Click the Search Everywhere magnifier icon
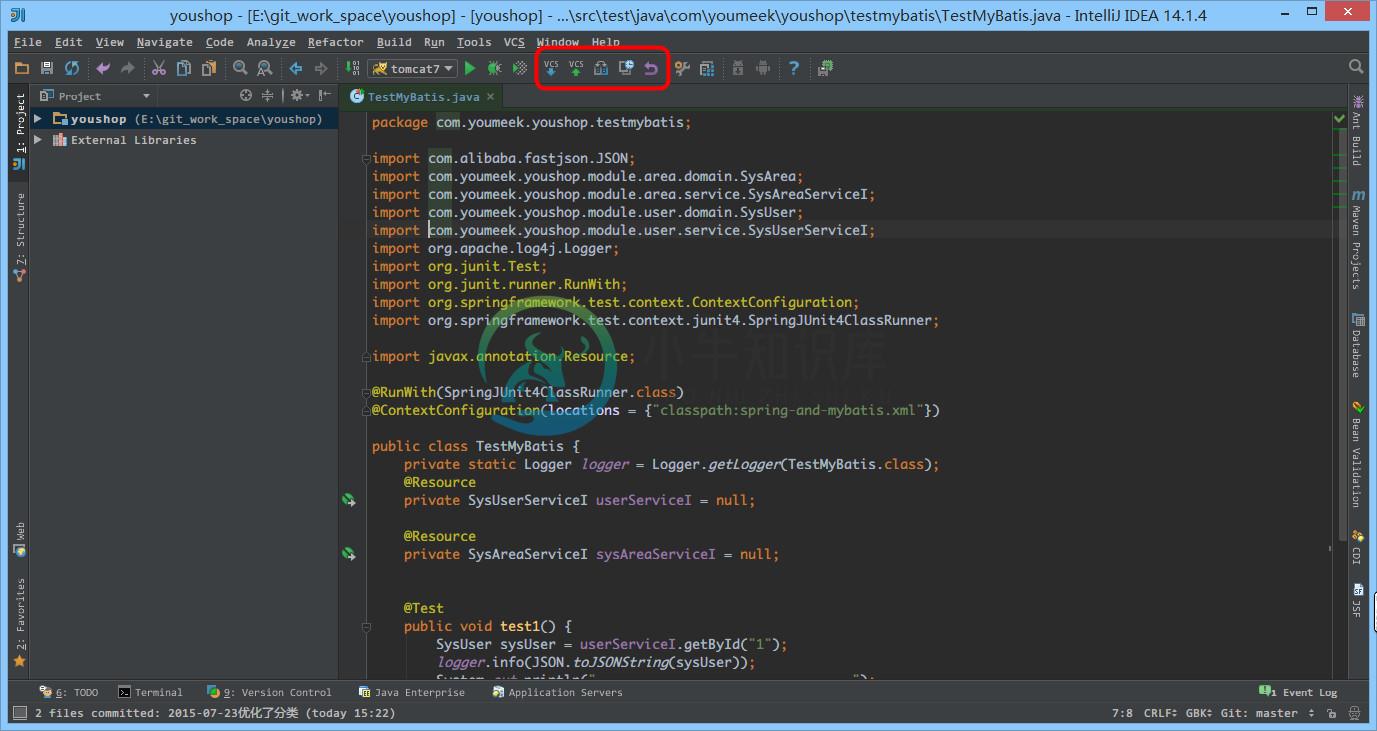 point(1356,67)
